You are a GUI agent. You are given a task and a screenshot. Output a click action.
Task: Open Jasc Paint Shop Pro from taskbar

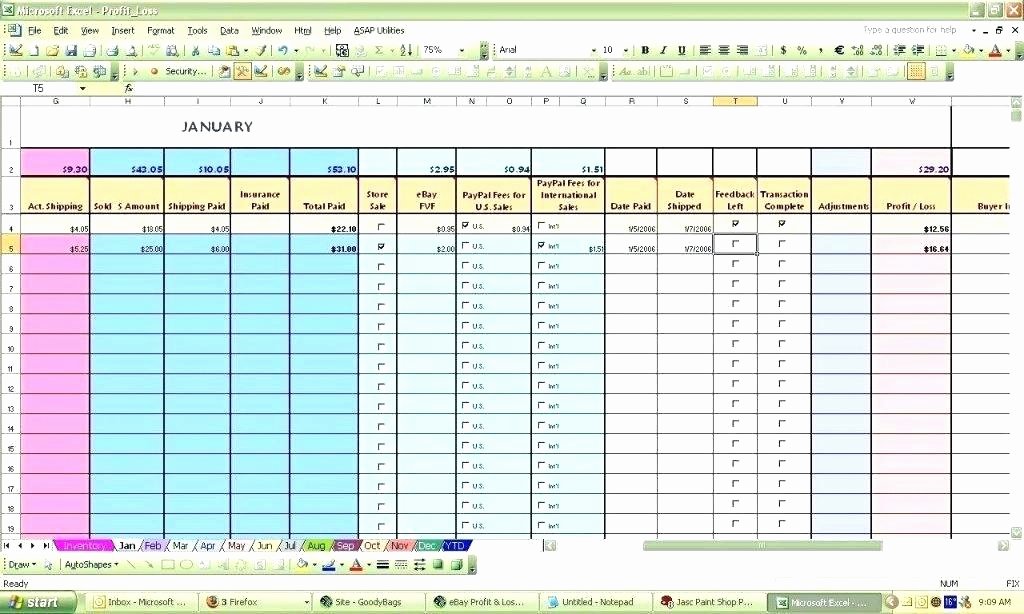point(707,602)
